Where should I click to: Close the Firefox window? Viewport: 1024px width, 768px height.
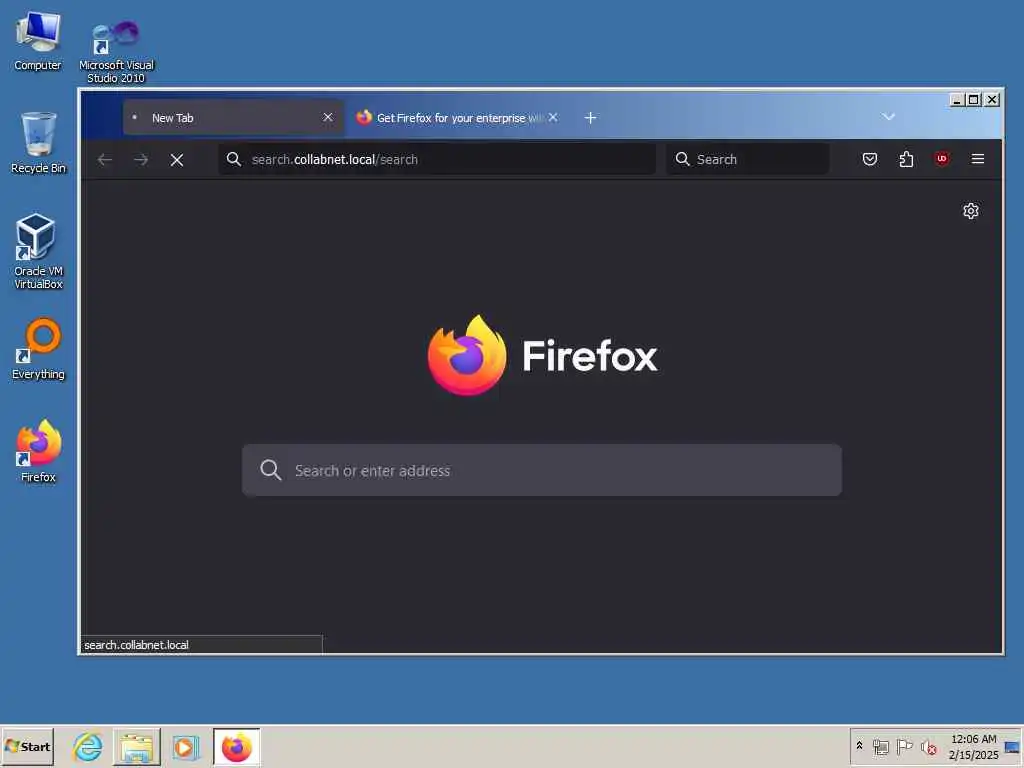(x=992, y=100)
